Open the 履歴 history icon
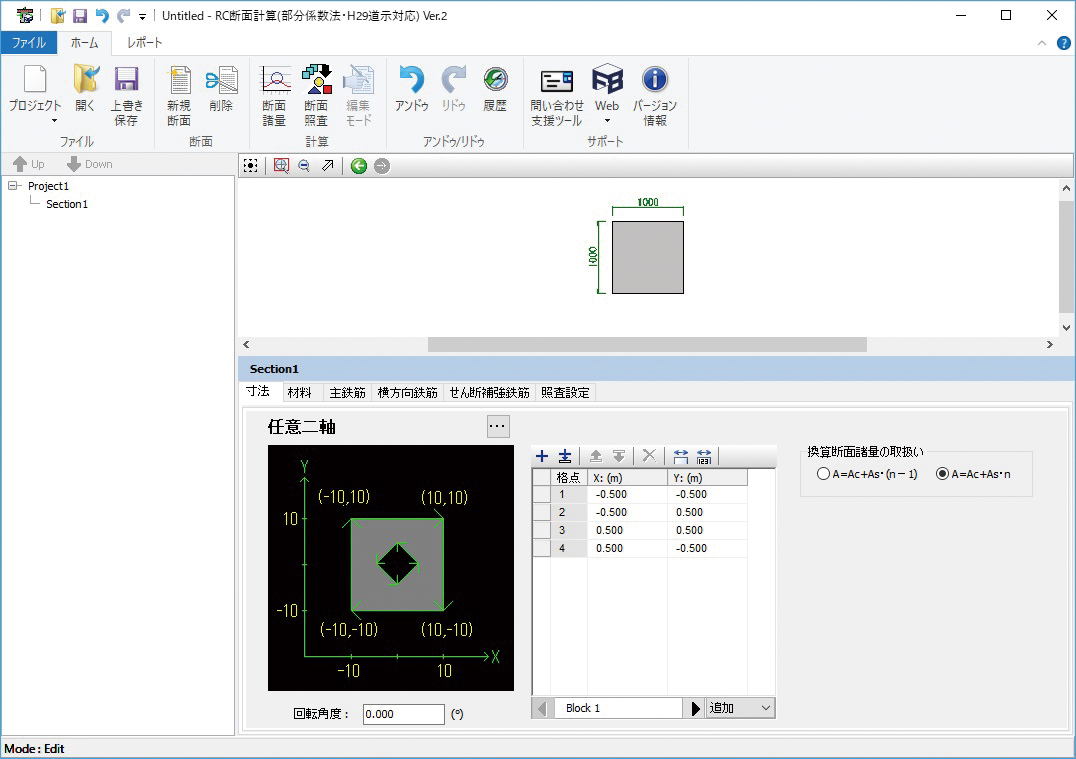 [495, 89]
